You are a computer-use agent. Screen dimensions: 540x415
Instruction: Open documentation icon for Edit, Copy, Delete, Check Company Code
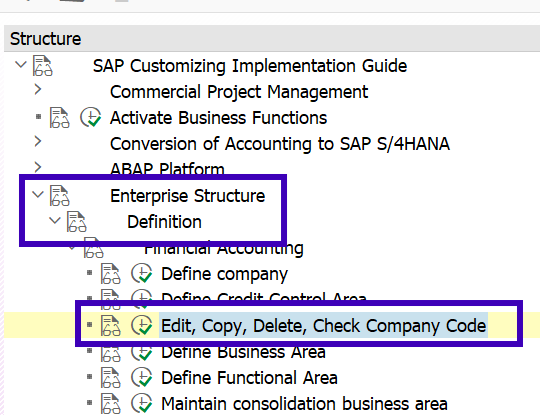point(111,325)
